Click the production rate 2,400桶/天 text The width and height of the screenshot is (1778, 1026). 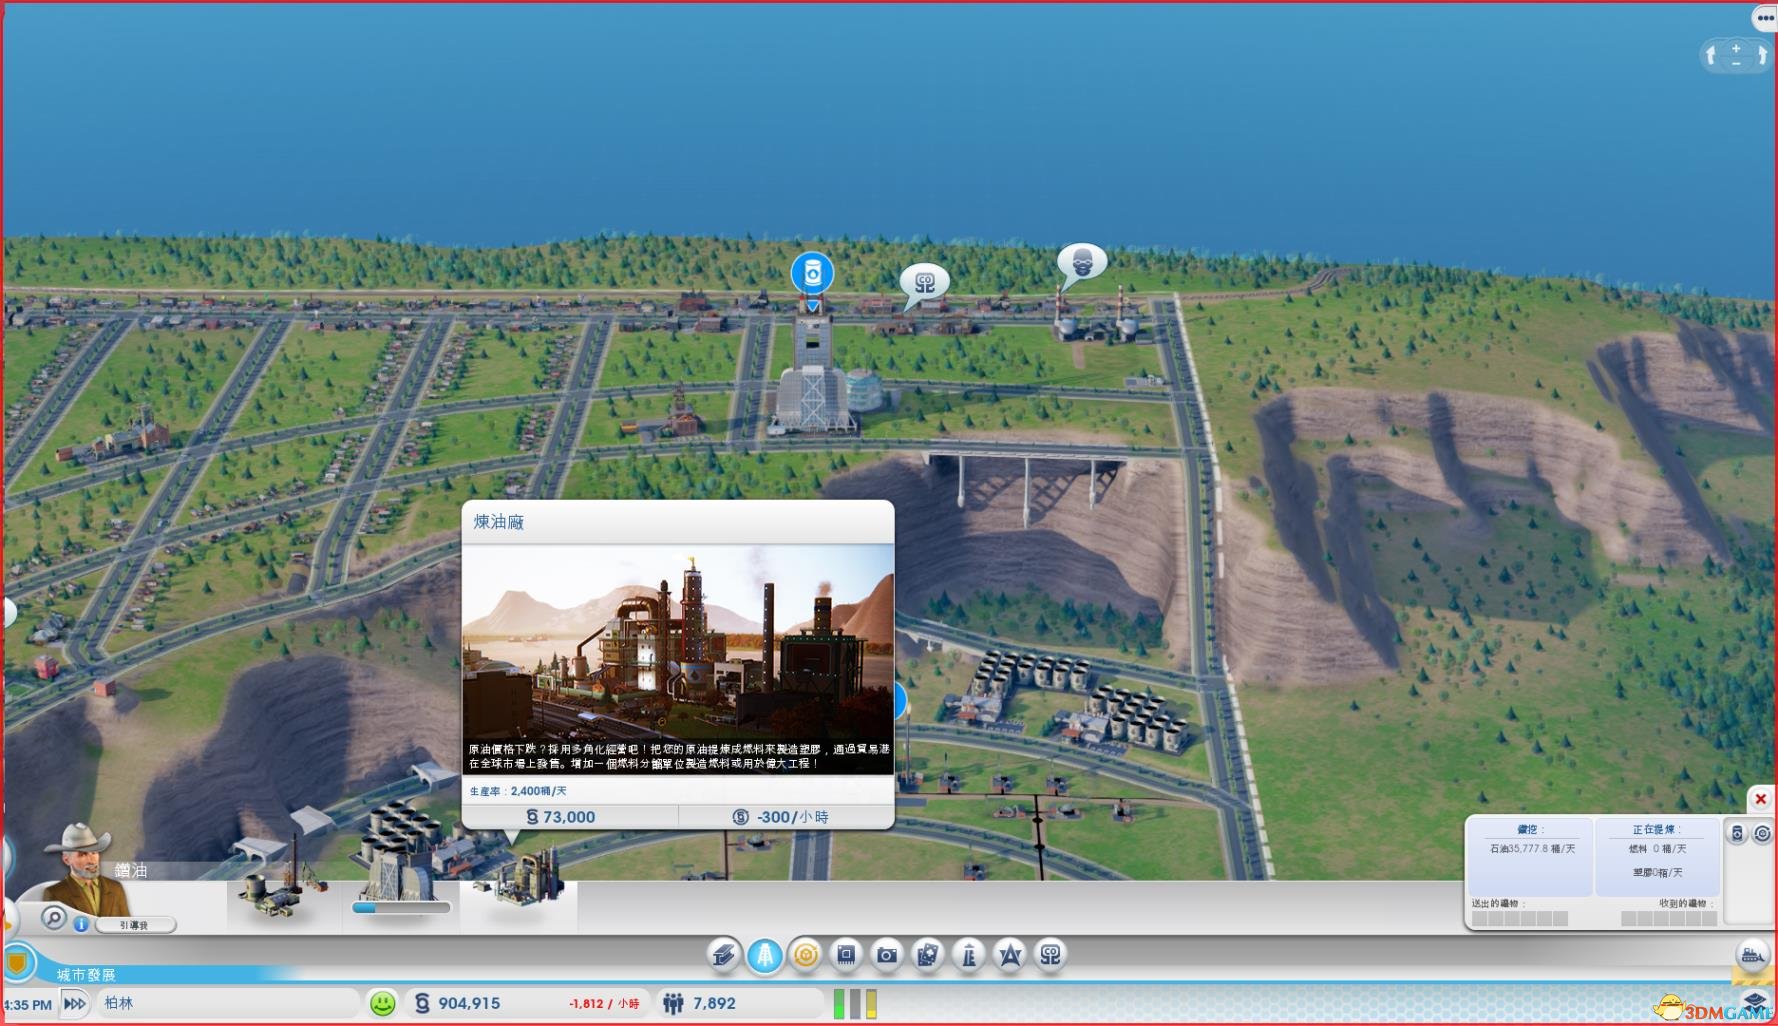coord(518,791)
